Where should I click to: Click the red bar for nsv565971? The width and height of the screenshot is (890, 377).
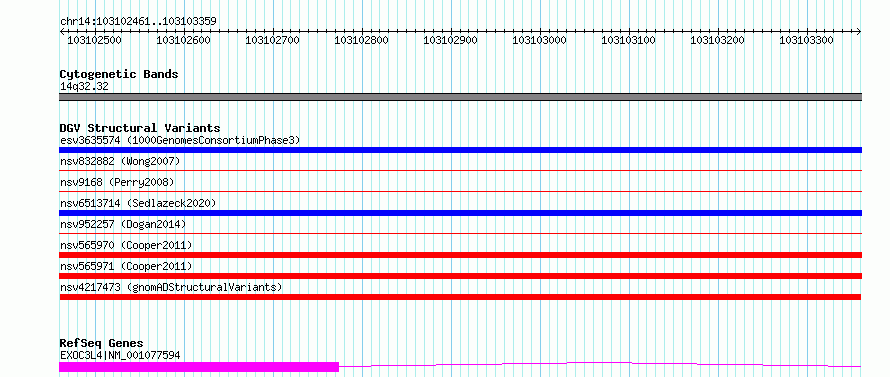click(460, 276)
